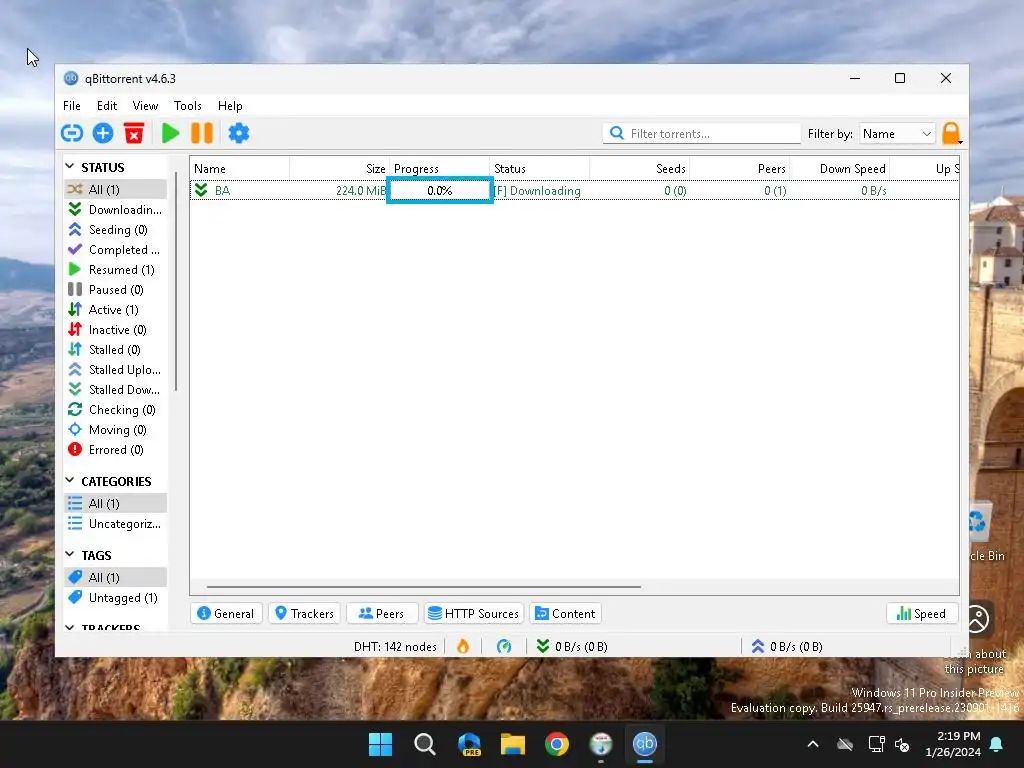Filter by Checking (0) status
Viewport: 1024px width, 768px height.
click(x=115, y=410)
